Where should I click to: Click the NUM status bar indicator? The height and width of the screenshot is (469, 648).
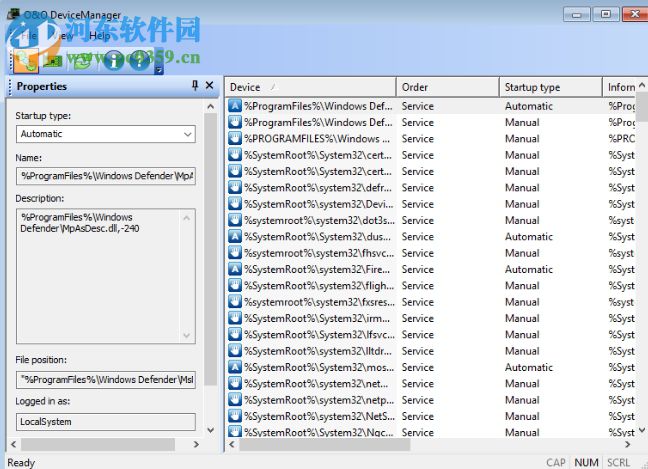click(x=586, y=462)
